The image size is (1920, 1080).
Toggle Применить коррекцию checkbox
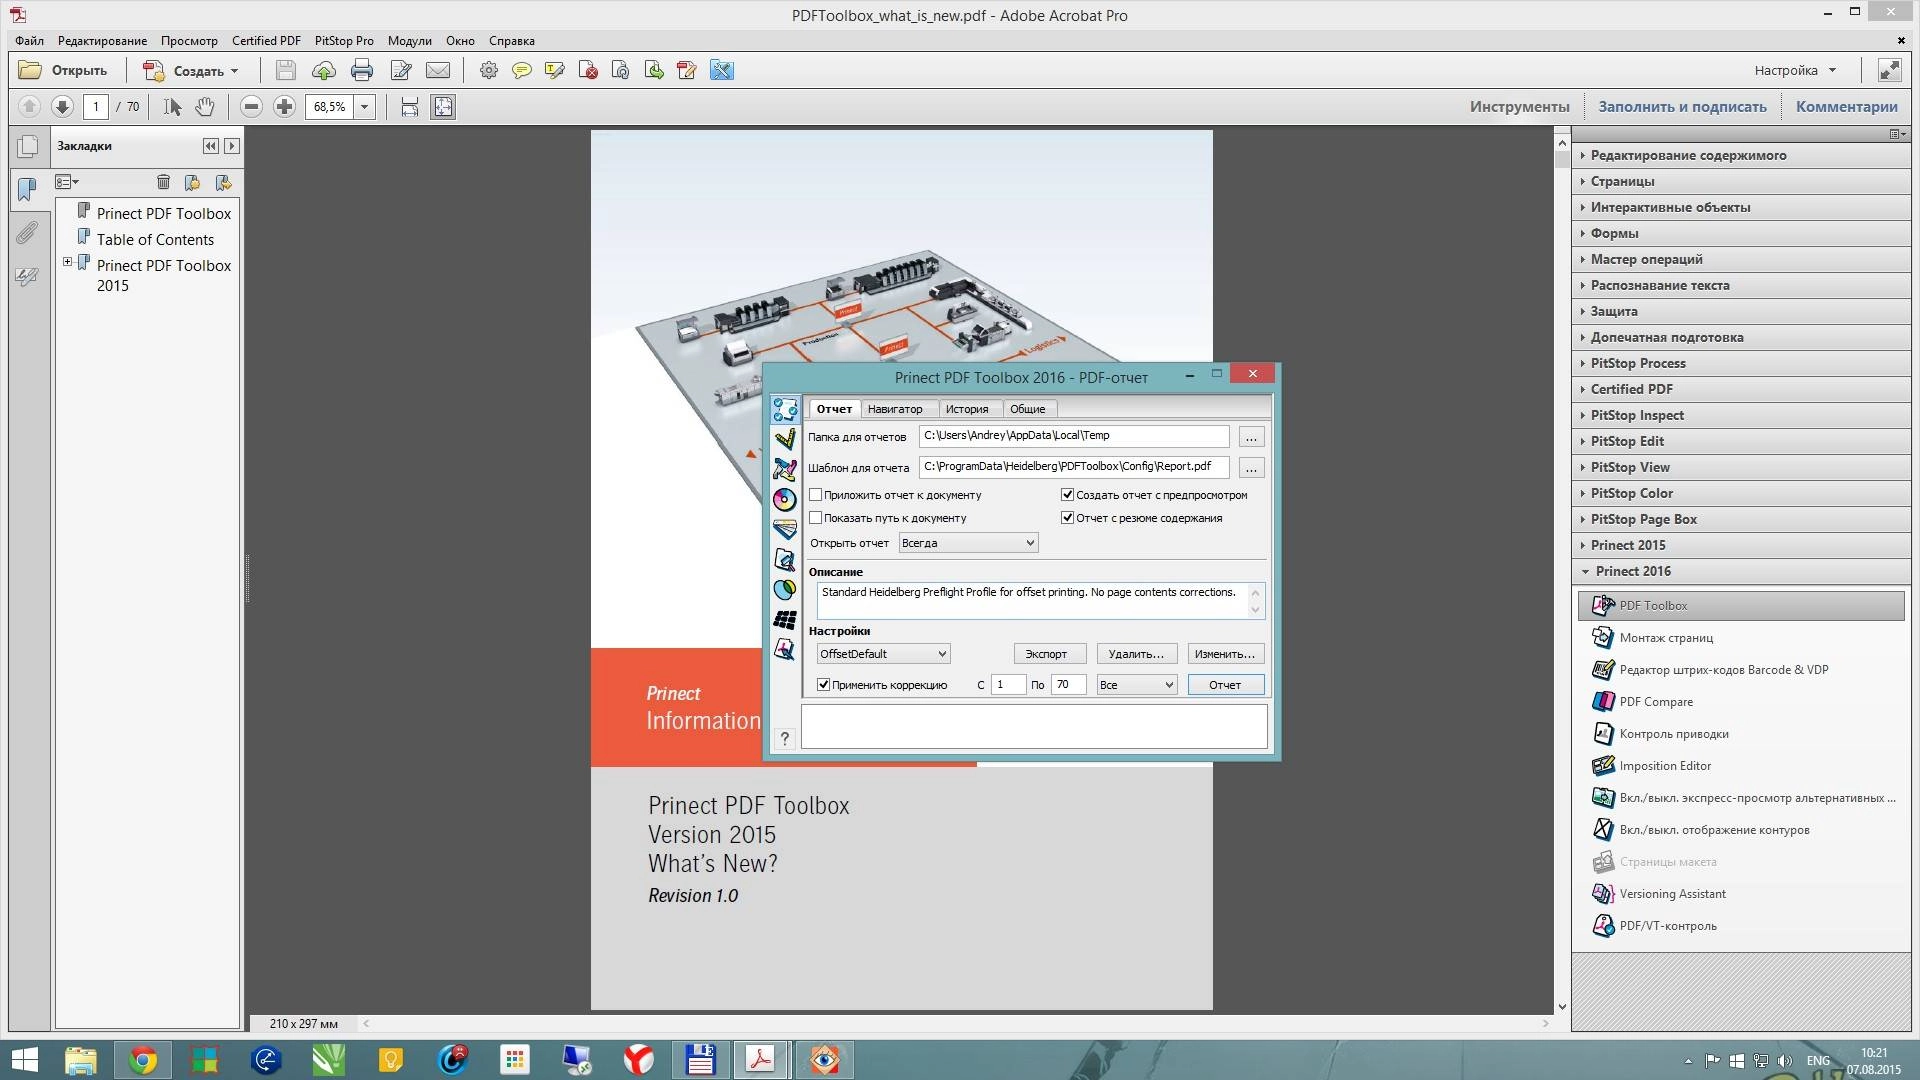point(823,684)
